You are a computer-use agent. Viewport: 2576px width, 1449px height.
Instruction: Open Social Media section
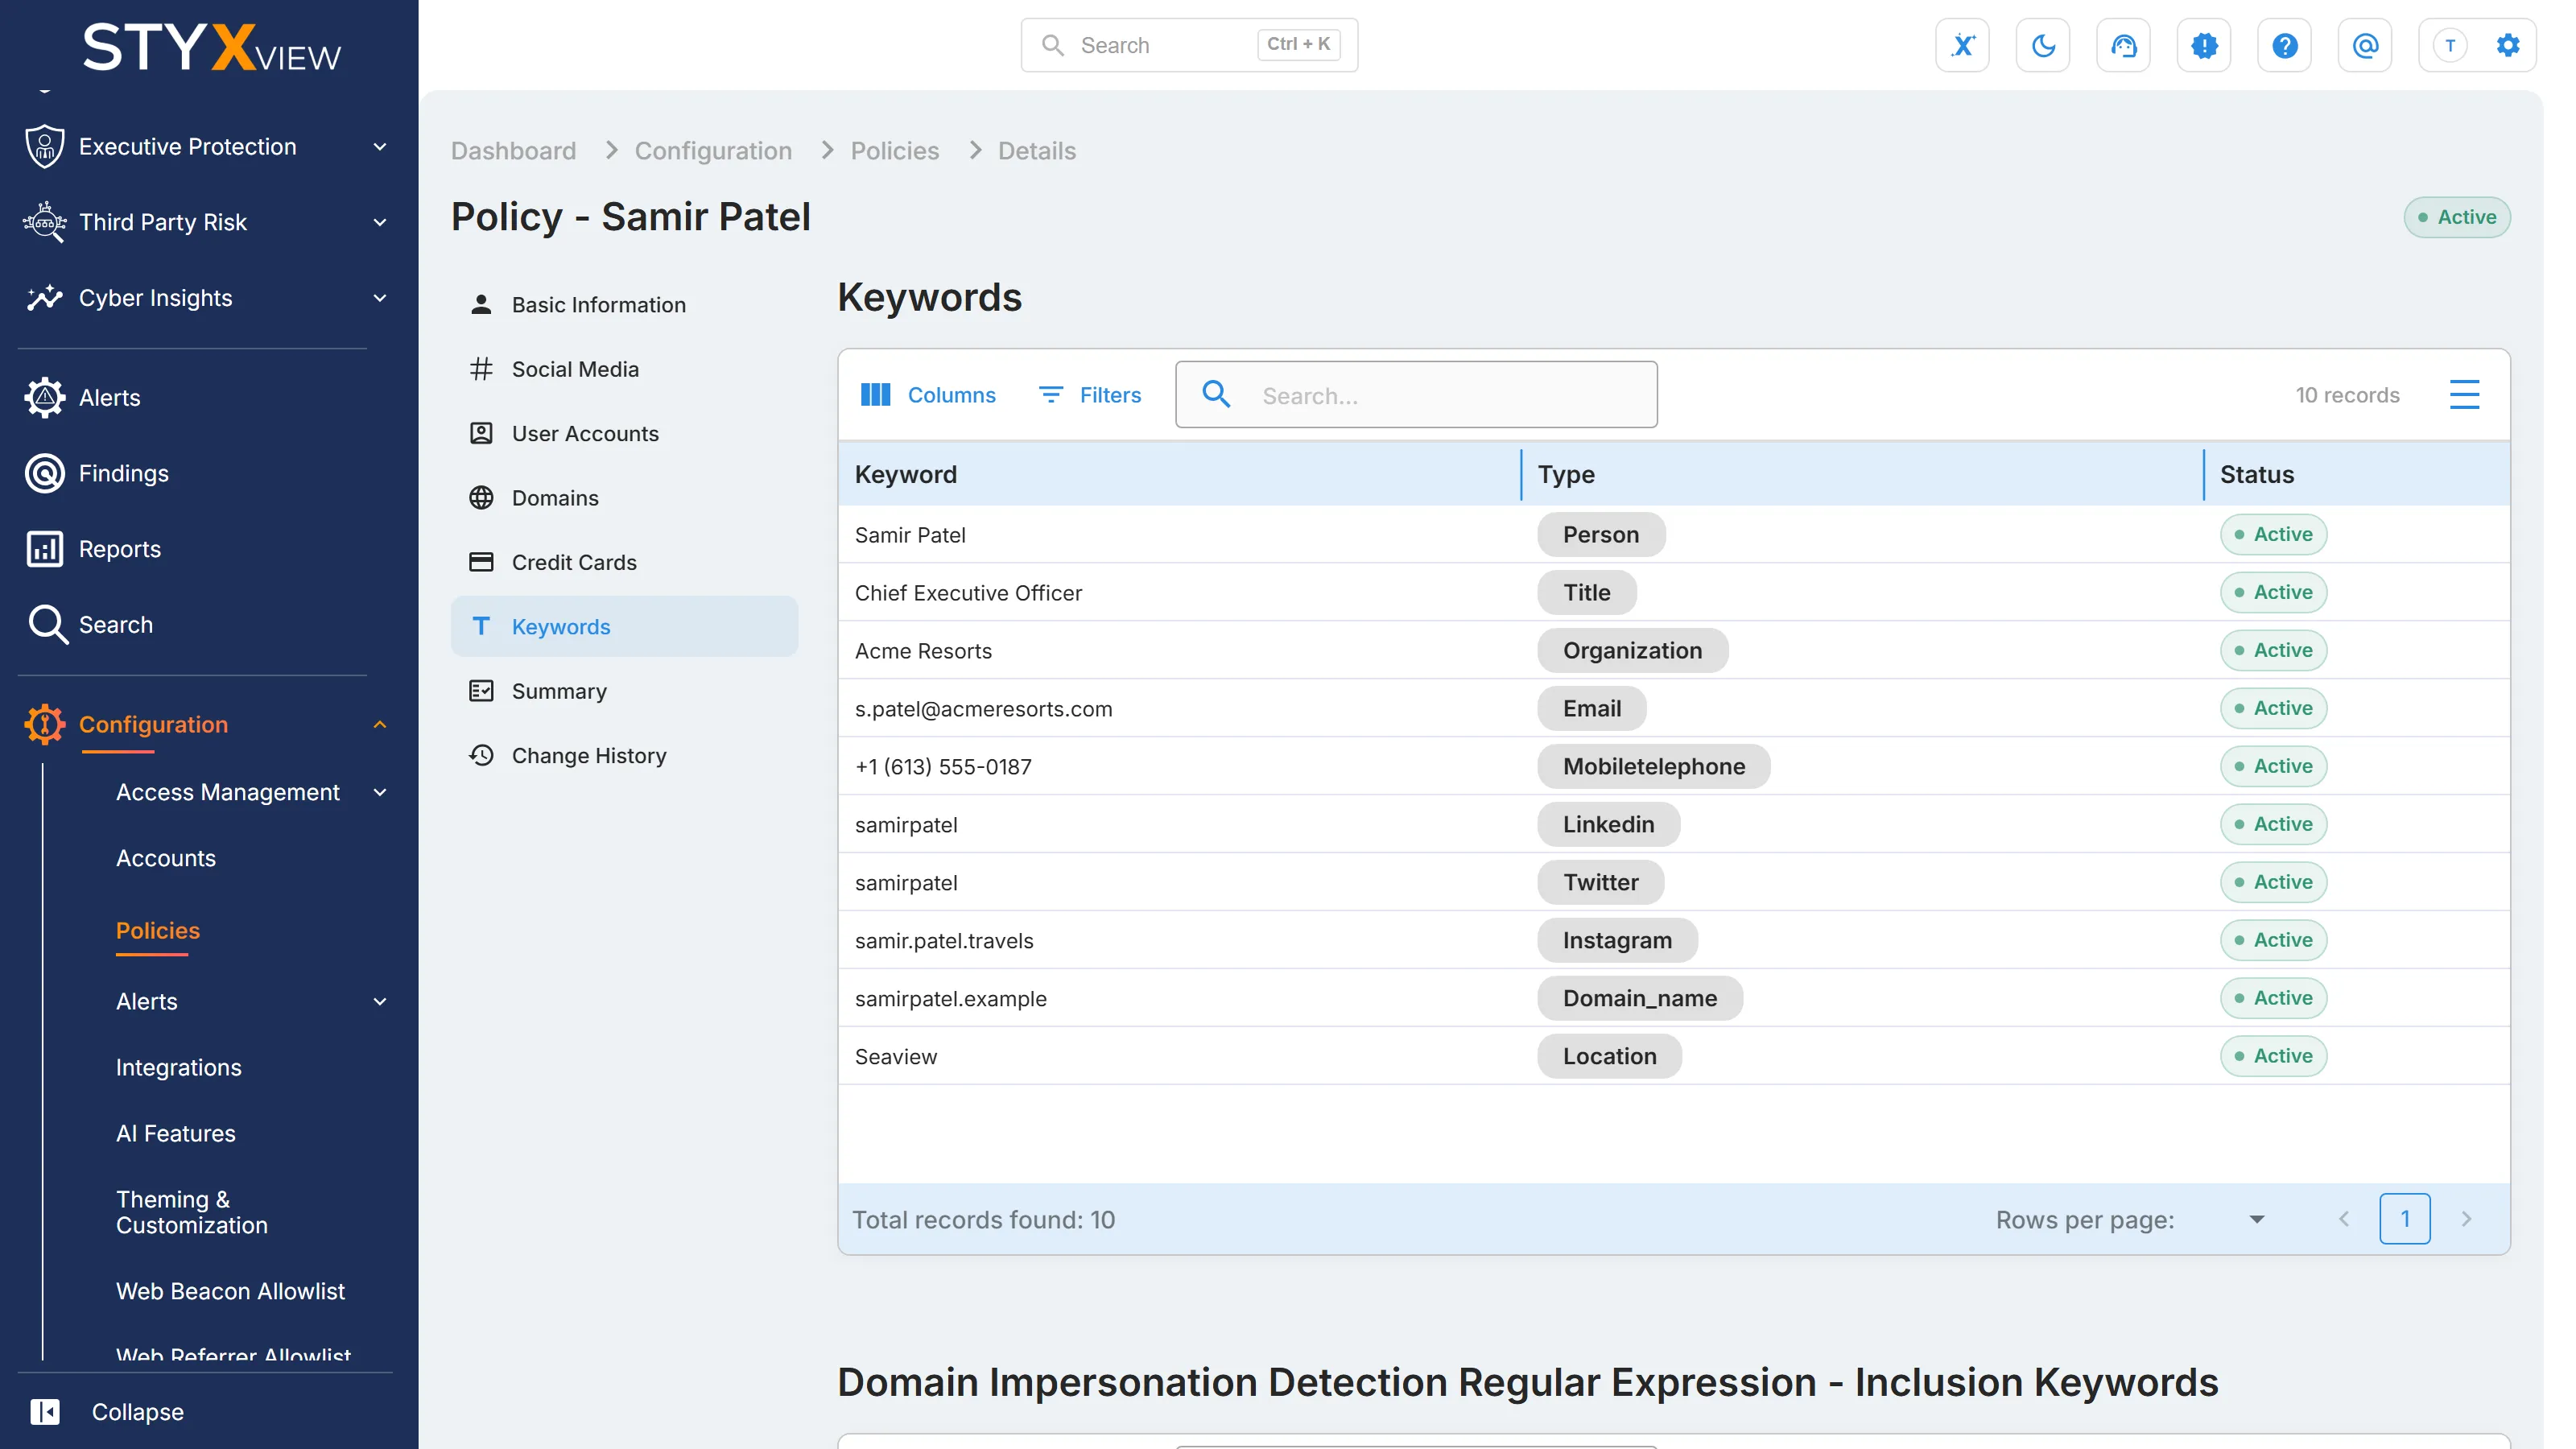click(x=624, y=369)
